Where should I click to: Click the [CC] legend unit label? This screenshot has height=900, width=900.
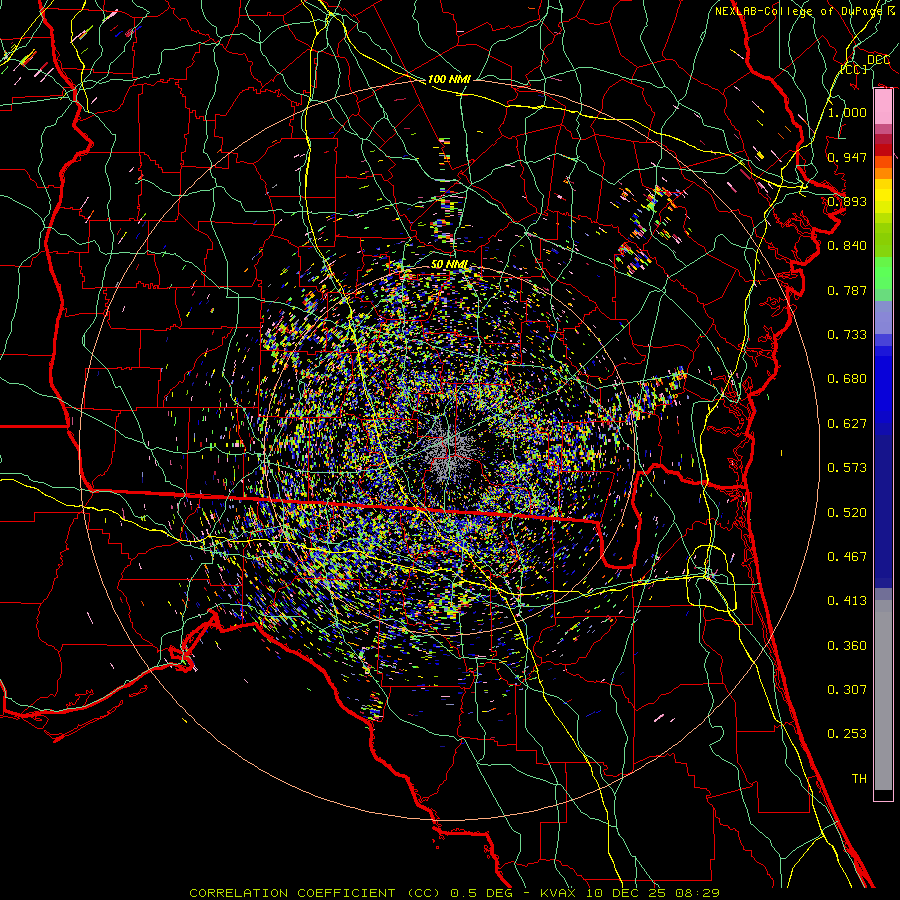tap(854, 69)
